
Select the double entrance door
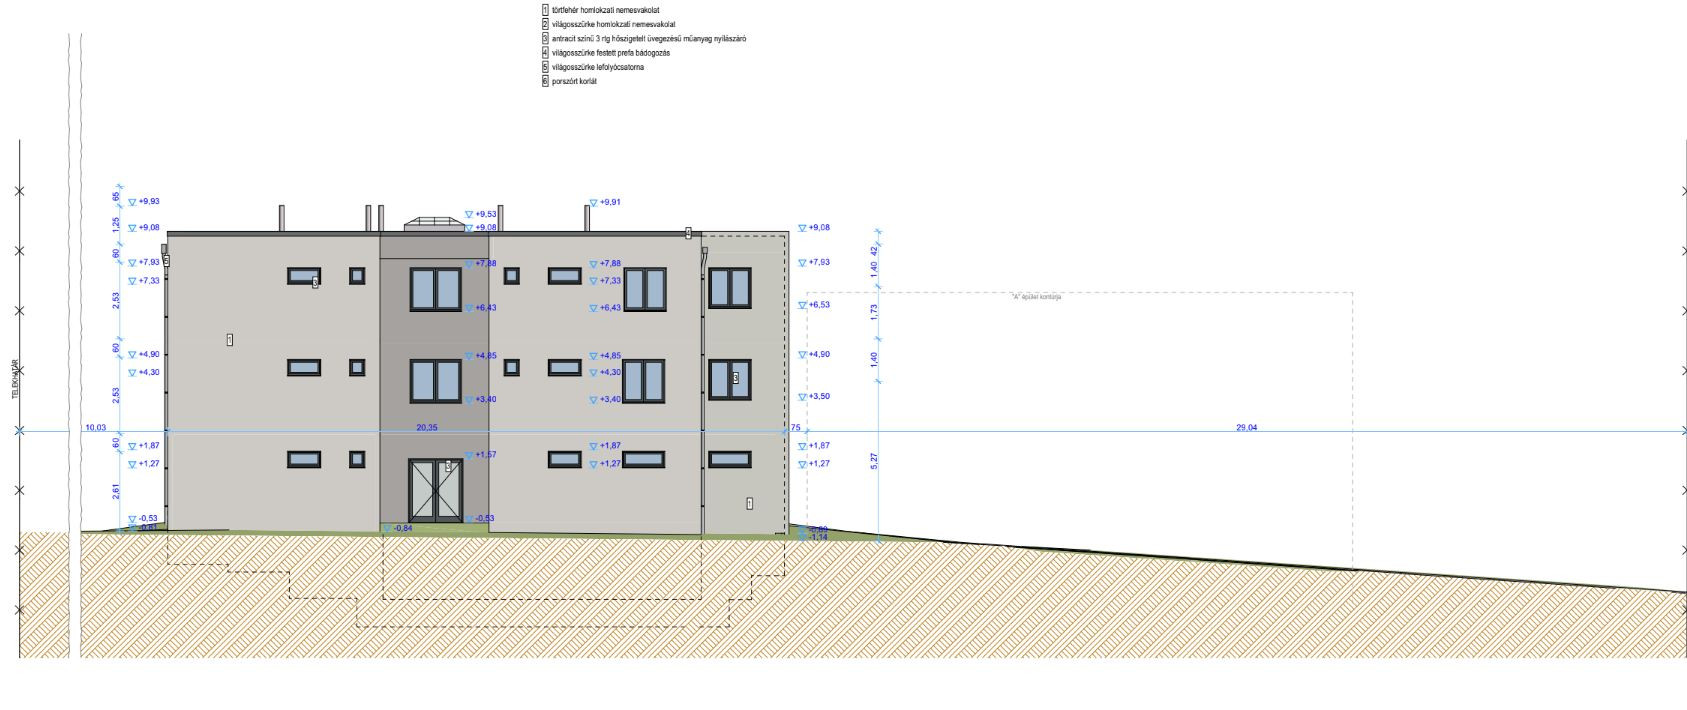pyautogui.click(x=435, y=490)
